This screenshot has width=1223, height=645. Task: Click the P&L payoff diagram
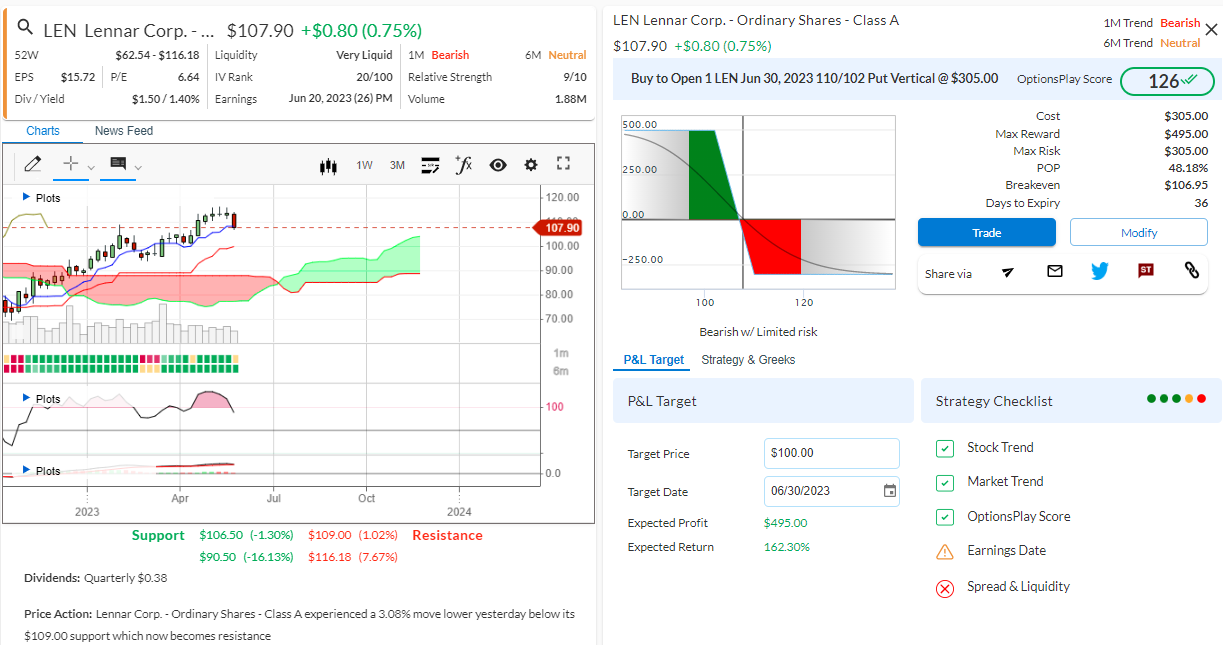click(x=758, y=202)
